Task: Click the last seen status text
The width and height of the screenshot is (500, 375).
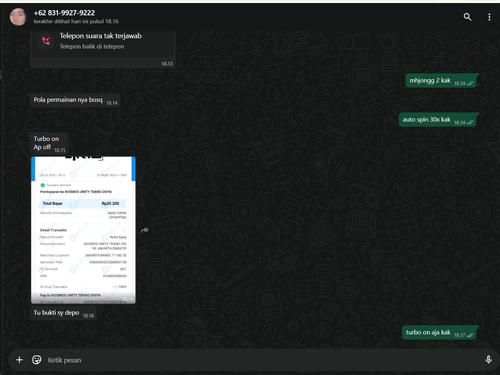Action: pyautogui.click(x=76, y=21)
